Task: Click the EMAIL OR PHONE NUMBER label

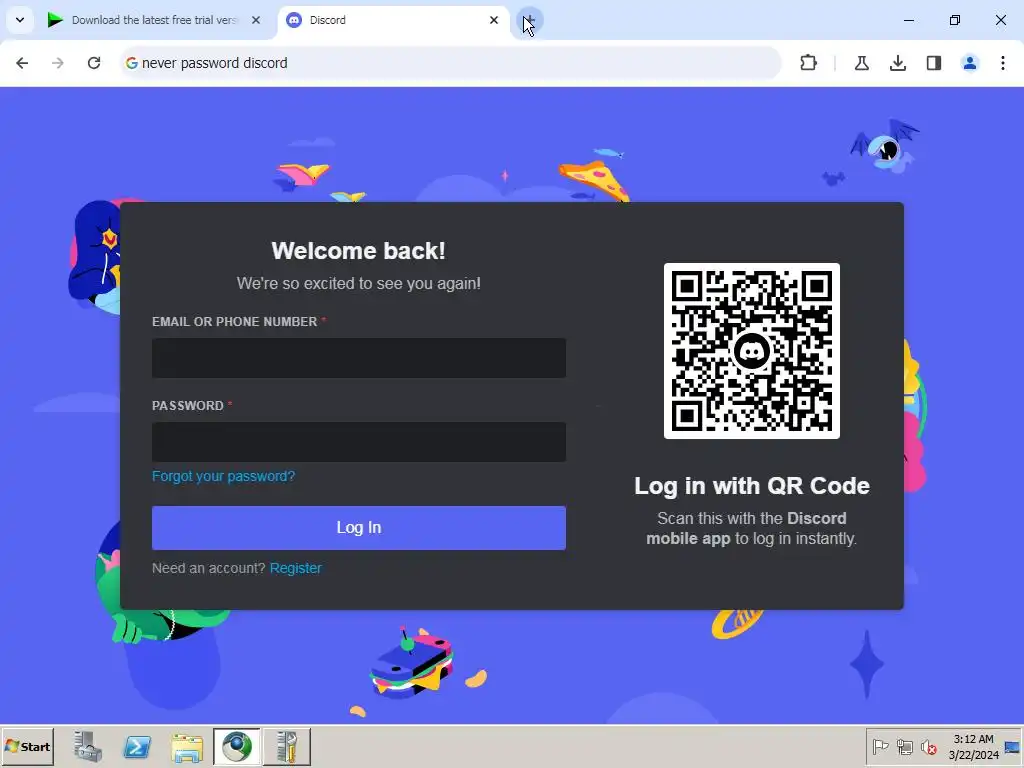Action: tap(234, 321)
